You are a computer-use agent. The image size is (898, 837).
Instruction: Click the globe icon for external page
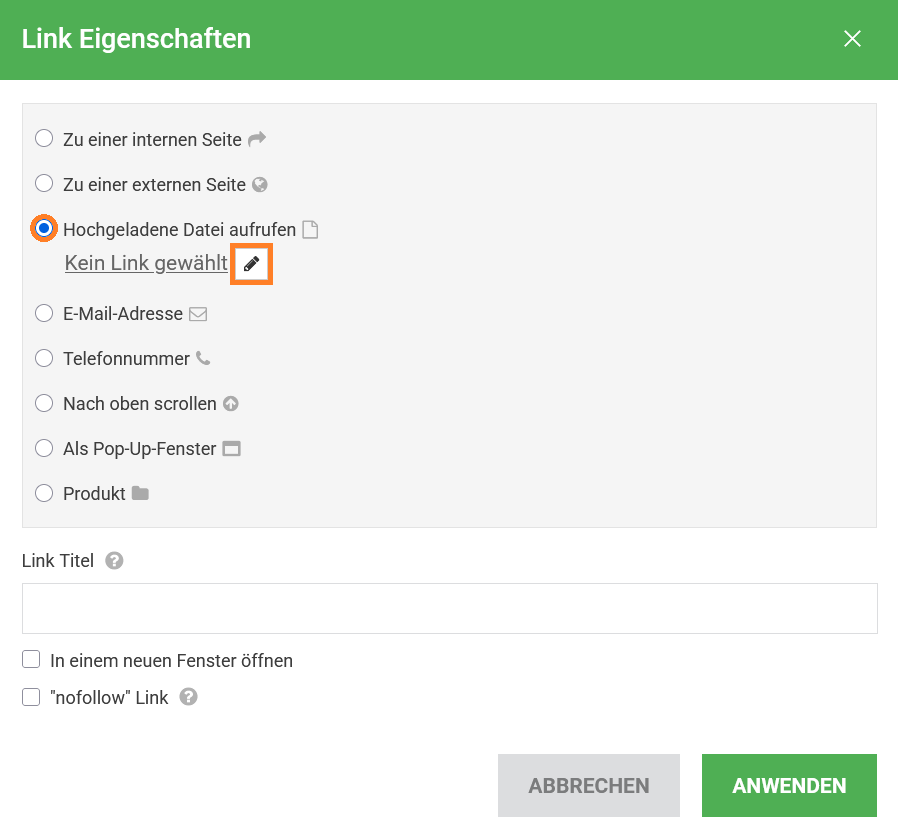(x=260, y=185)
